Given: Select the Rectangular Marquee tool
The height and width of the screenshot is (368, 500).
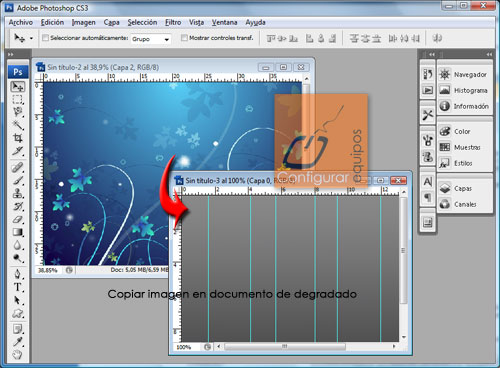Looking at the screenshot, I should (x=18, y=99).
